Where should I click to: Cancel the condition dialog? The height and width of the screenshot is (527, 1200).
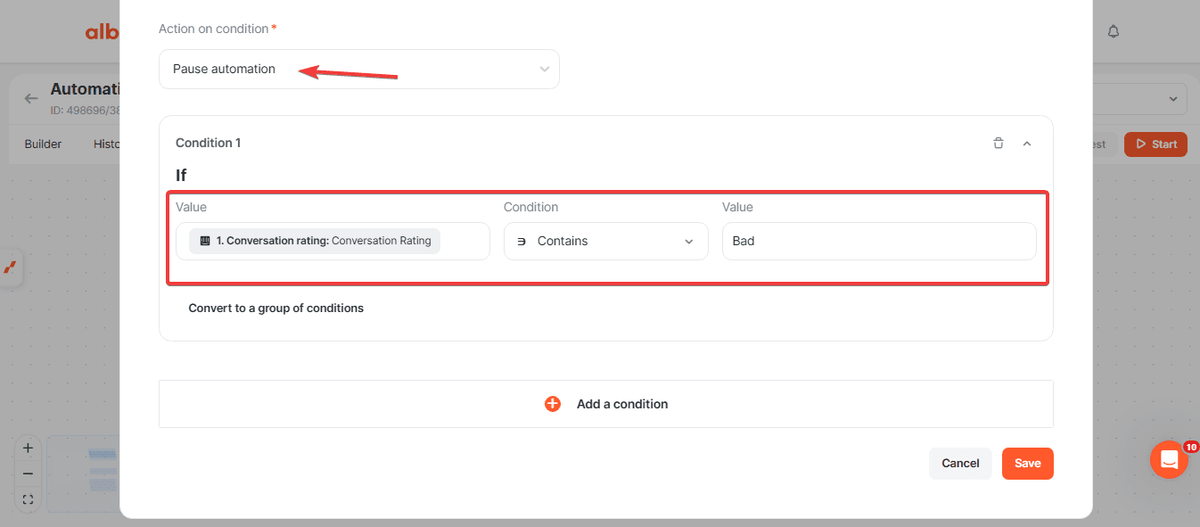pyautogui.click(x=960, y=463)
